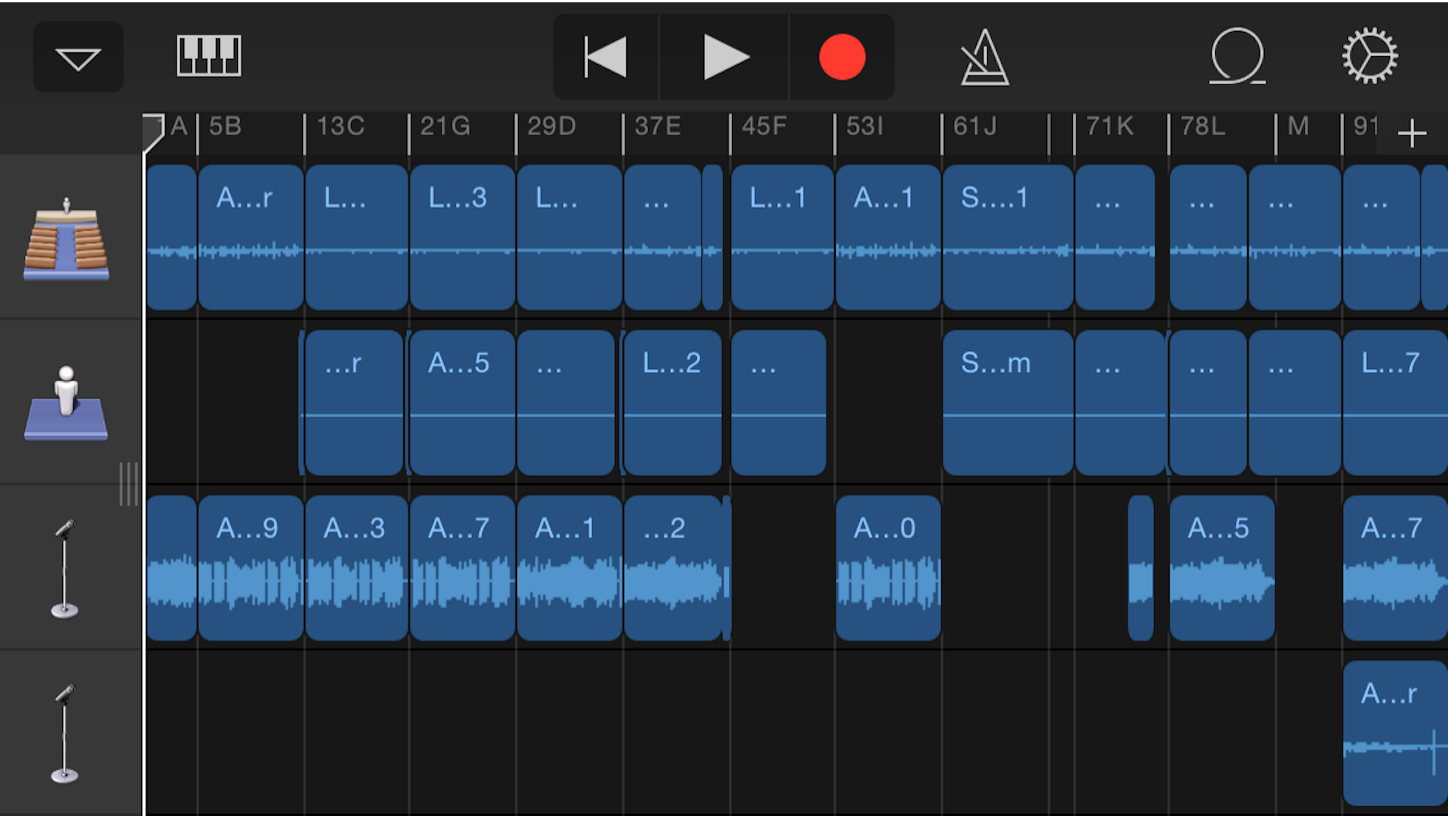Select first microphone track region under marker A

click(x=171, y=568)
